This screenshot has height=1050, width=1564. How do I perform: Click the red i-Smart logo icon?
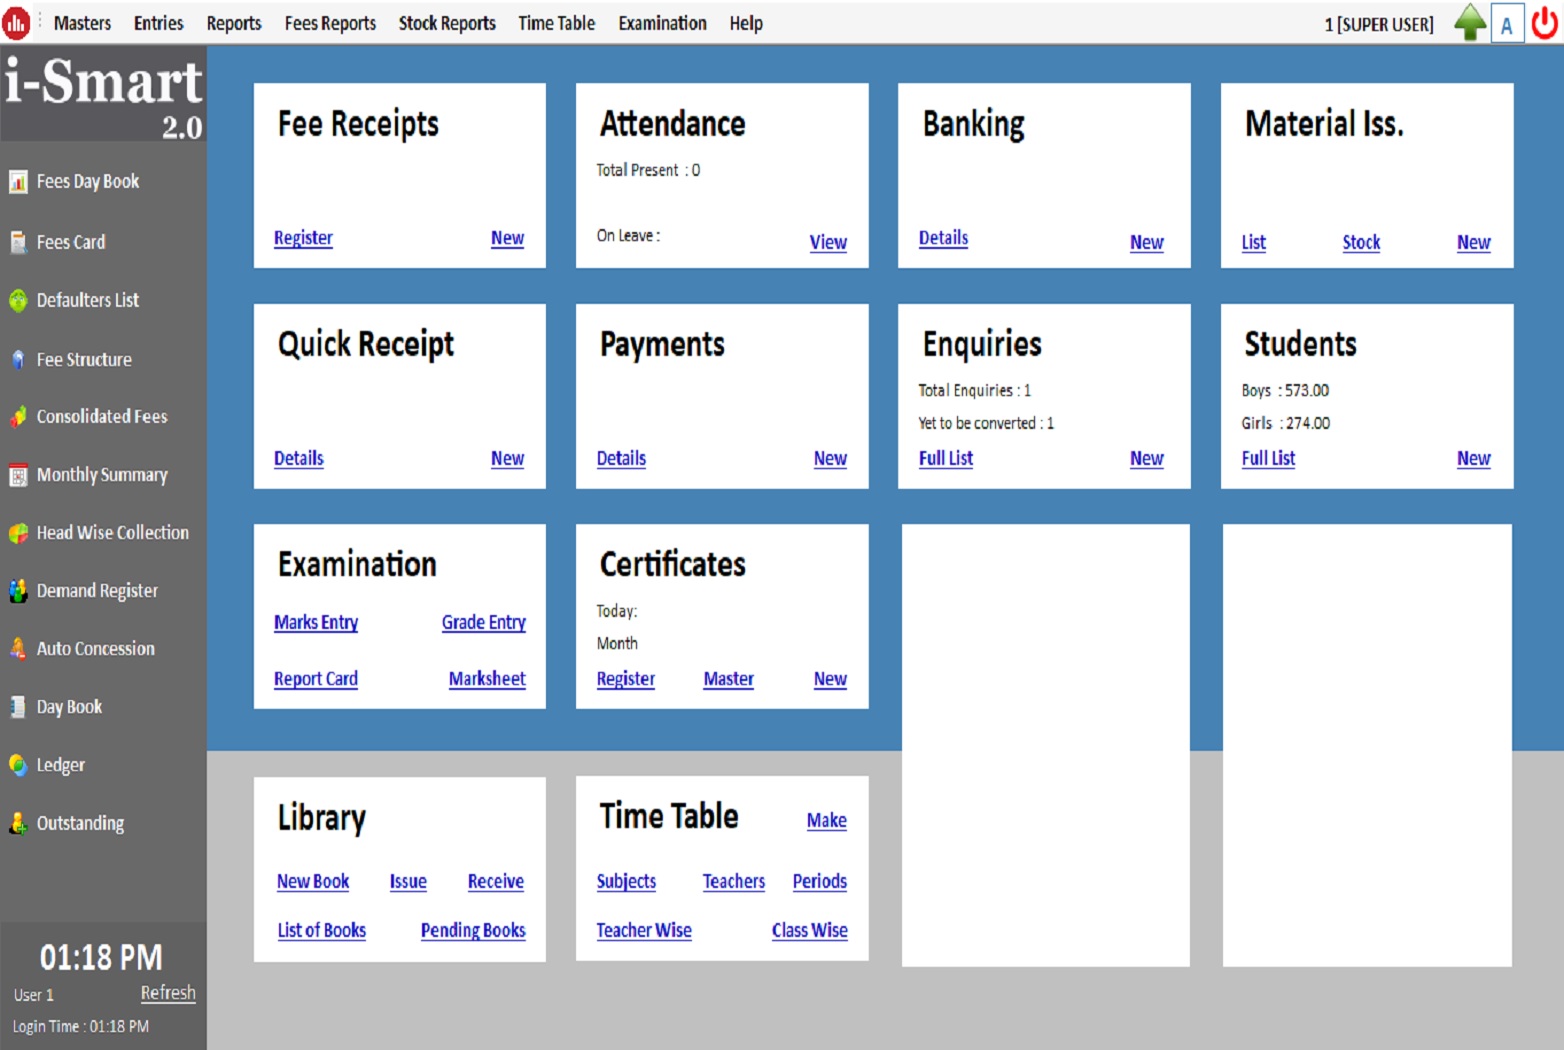[16, 23]
